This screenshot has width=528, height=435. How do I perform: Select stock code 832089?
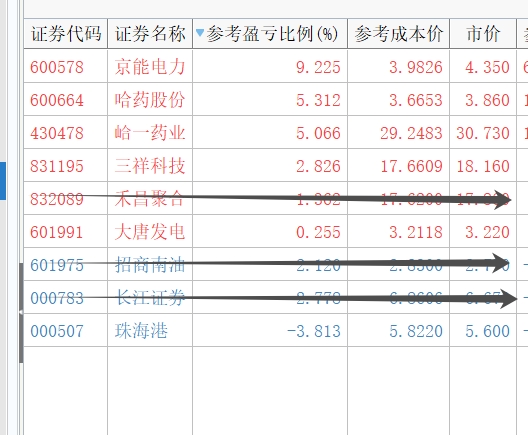57,199
